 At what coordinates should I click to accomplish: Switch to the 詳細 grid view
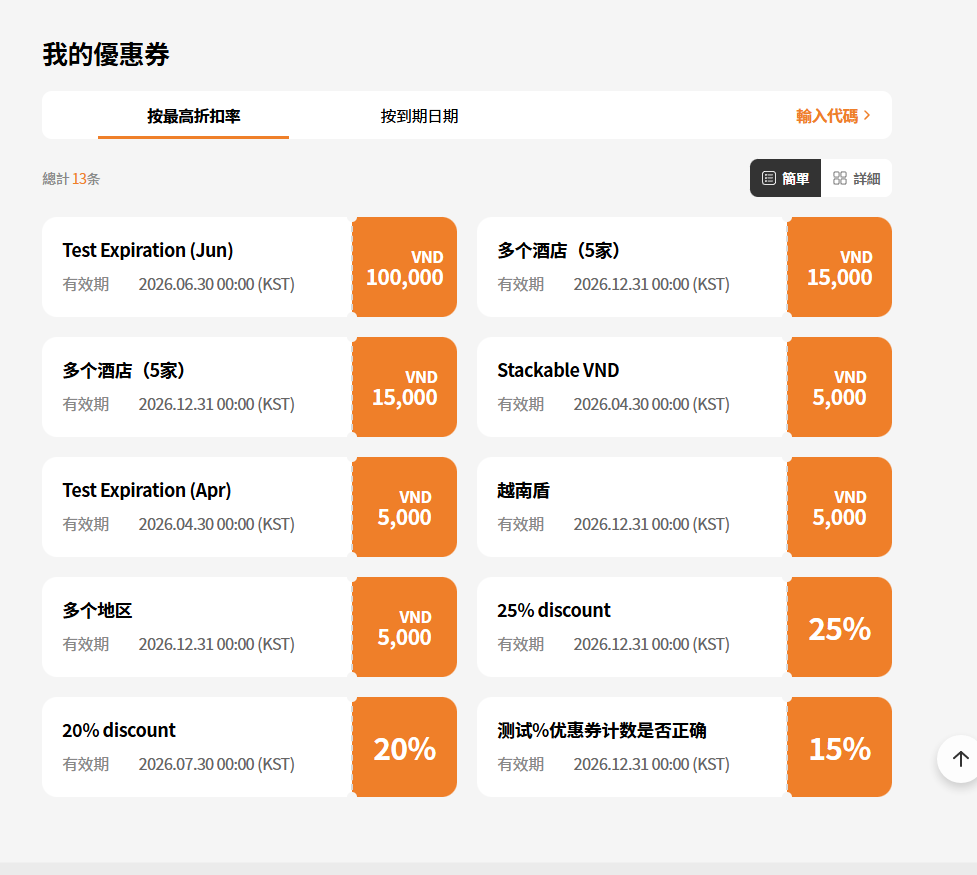click(x=856, y=178)
